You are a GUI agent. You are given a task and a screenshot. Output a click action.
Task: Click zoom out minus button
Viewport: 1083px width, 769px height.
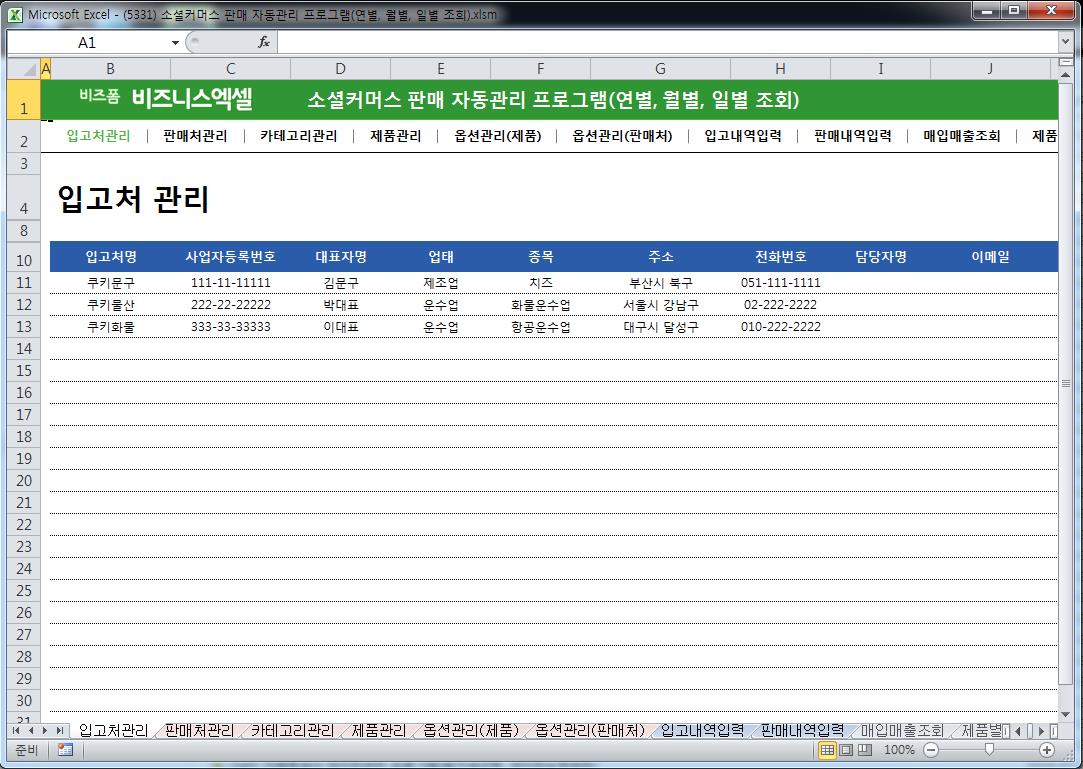tap(931, 750)
